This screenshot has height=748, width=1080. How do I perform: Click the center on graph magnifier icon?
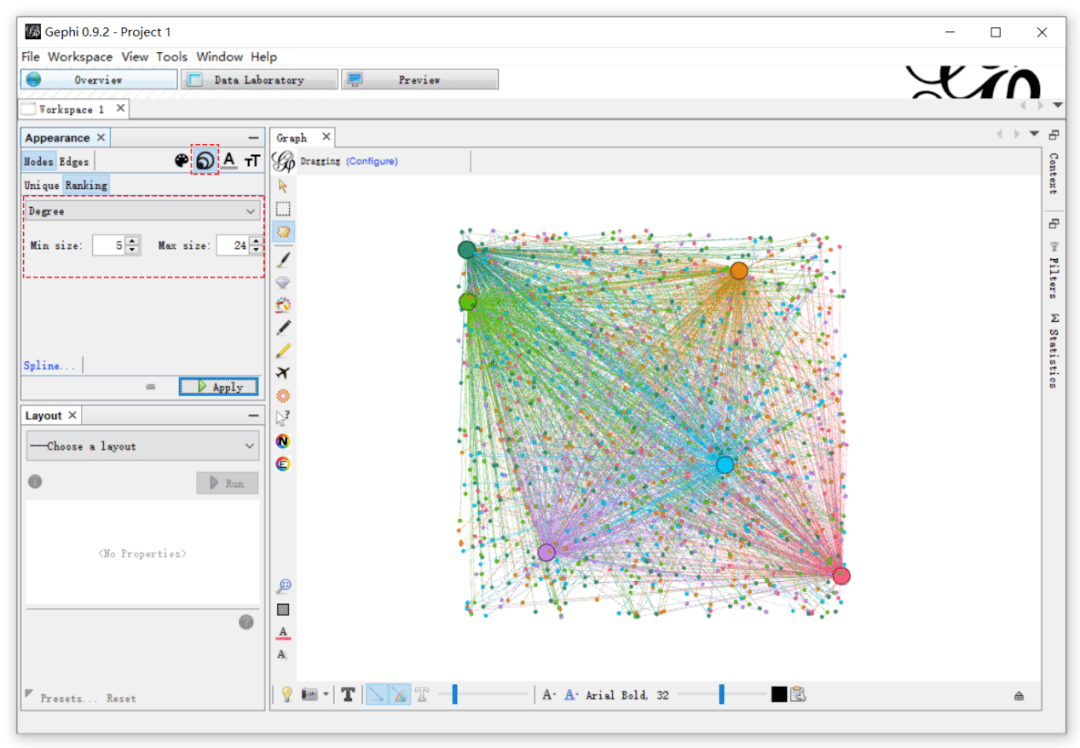coord(283,587)
